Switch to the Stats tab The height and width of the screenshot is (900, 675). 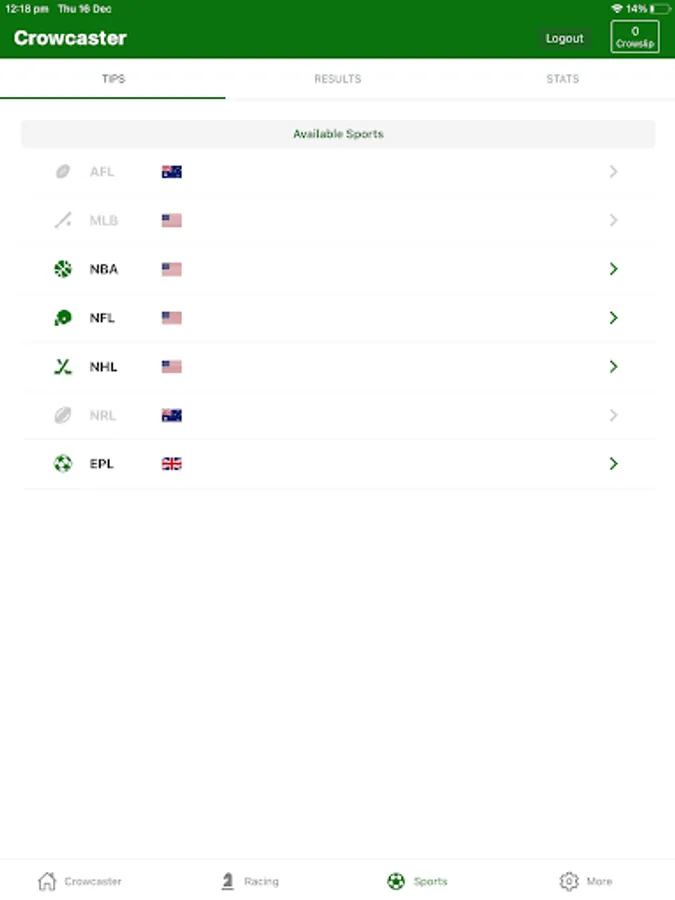(562, 79)
